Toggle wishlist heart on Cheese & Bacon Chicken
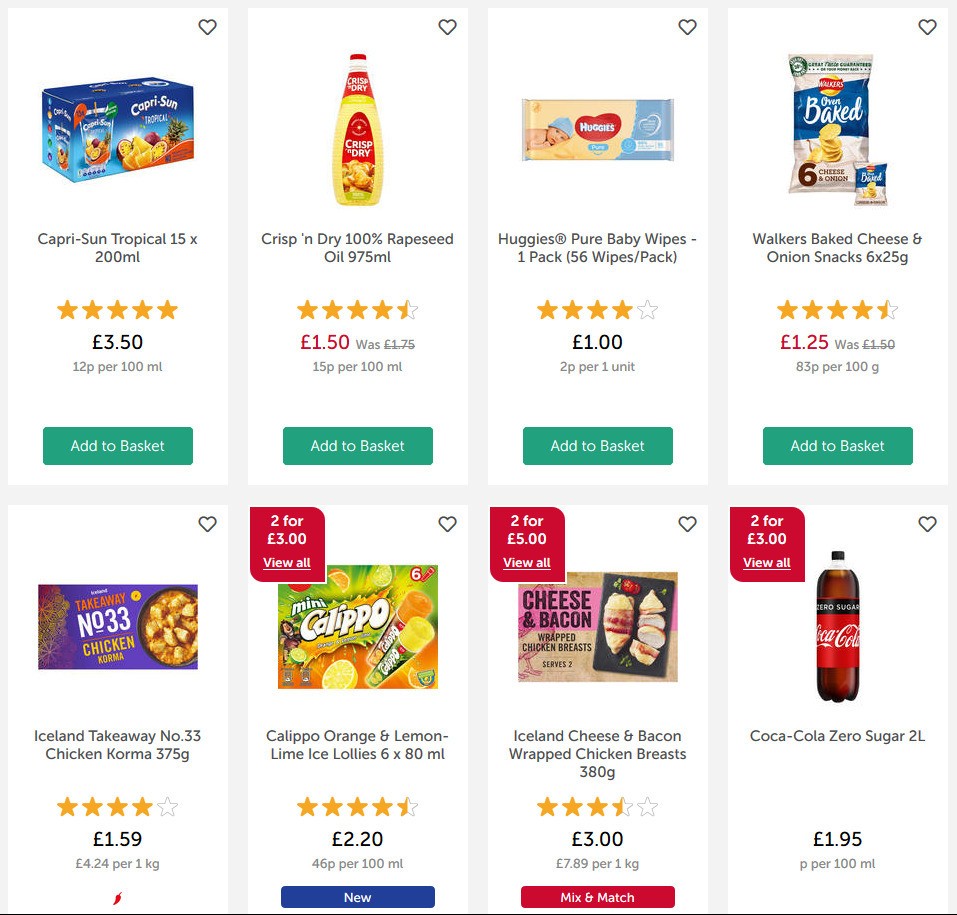The image size is (957, 915). [x=687, y=524]
